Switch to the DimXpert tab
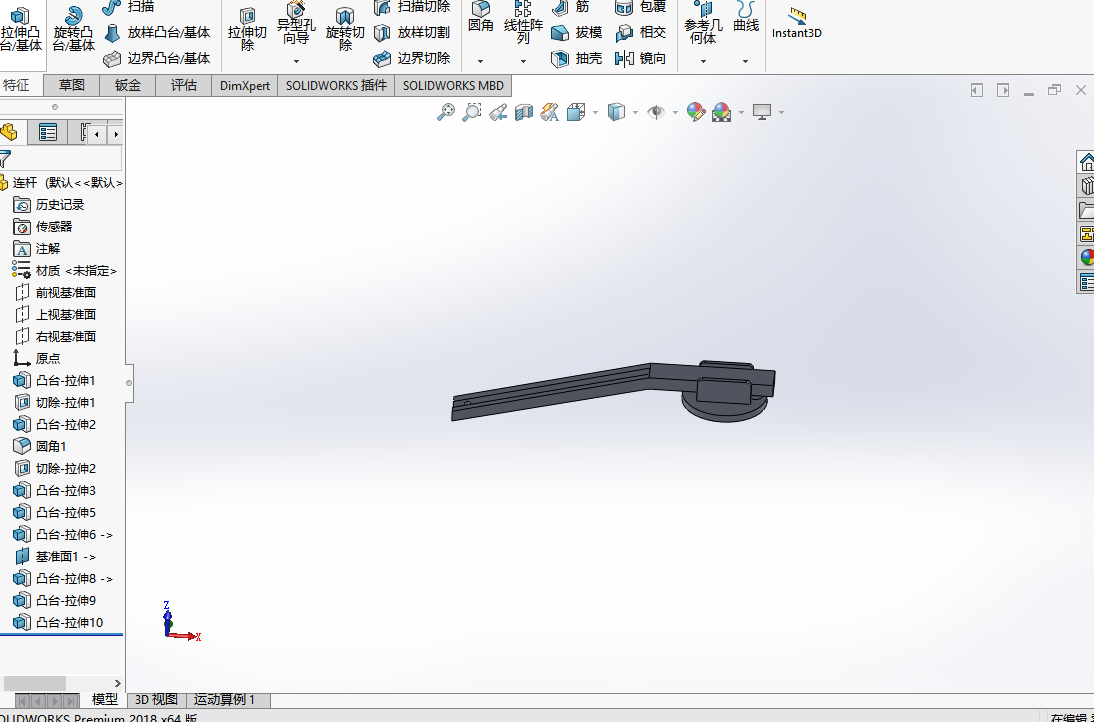Viewport: 1094px width, 722px height. (245, 86)
